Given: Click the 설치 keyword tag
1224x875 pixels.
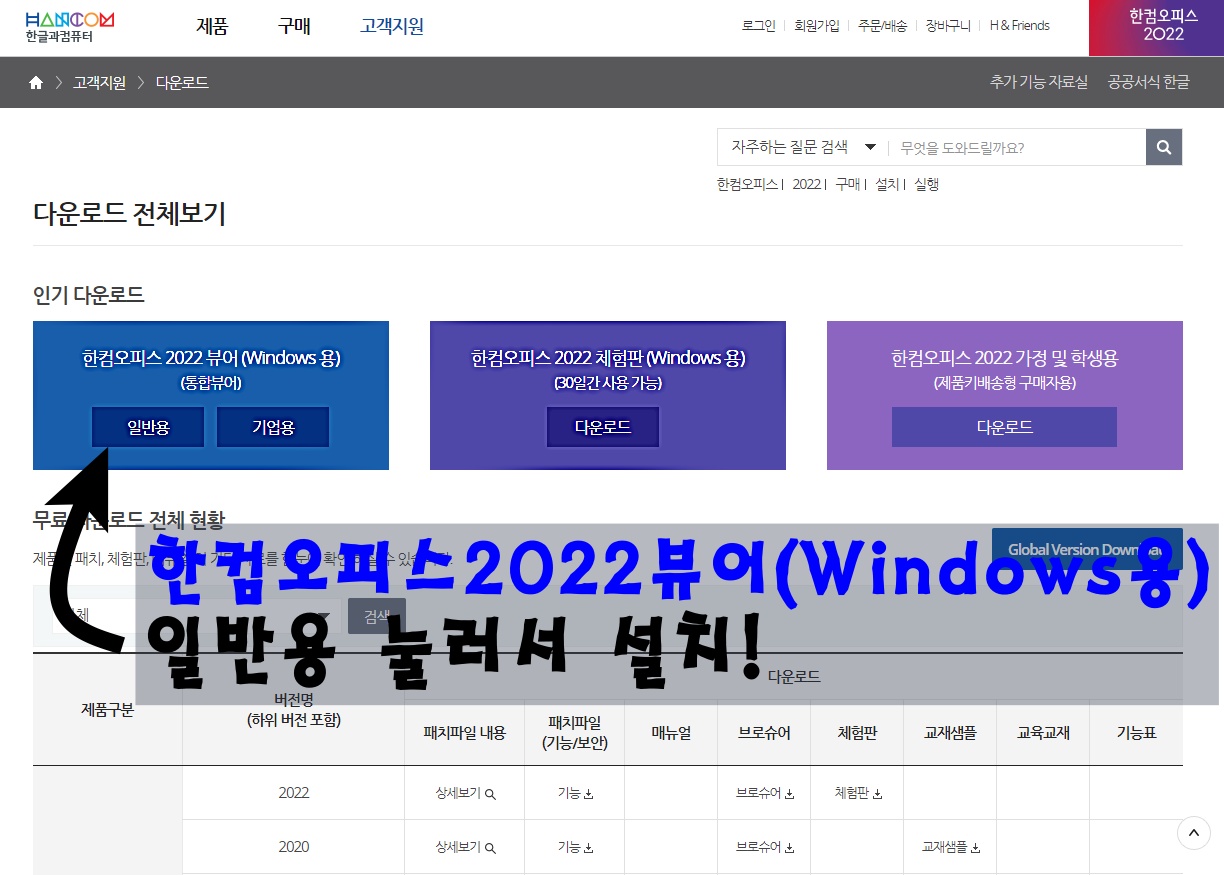Looking at the screenshot, I should point(887,184).
